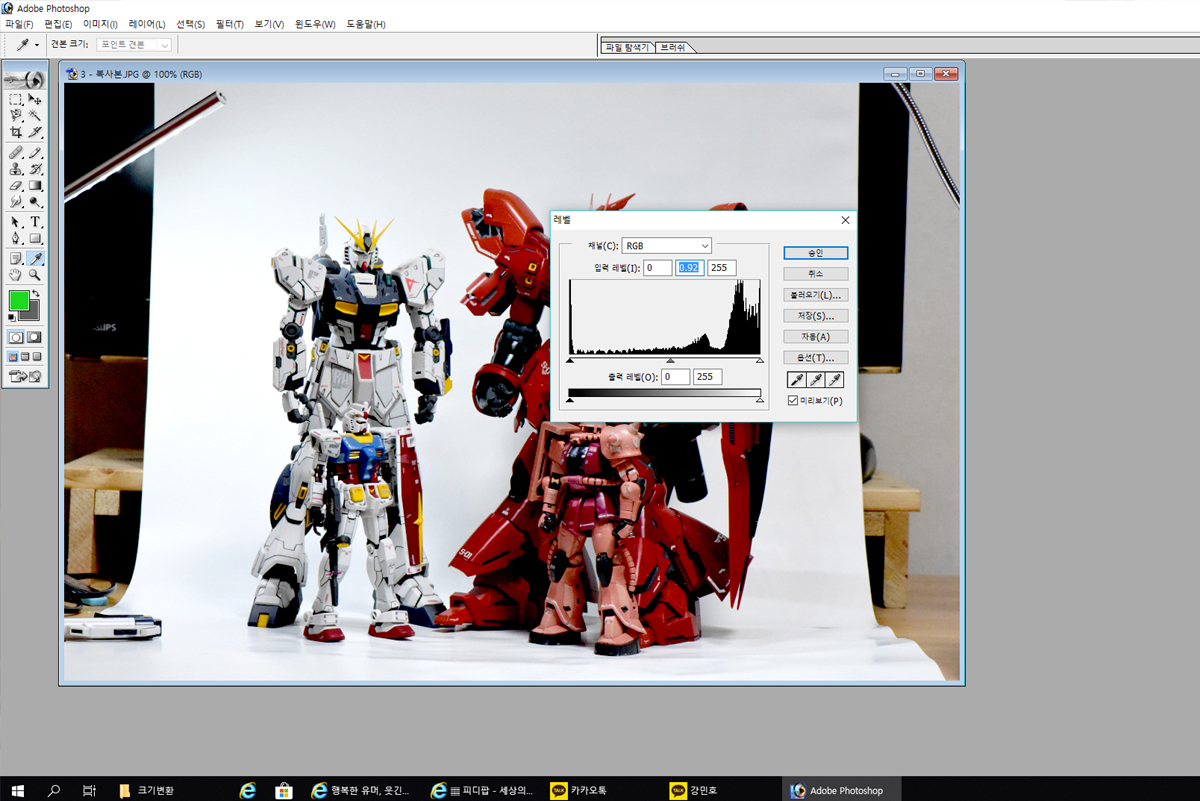This screenshot has height=801, width=1200.
Task: Select the Brush tool in toolbox
Action: [x=35, y=153]
